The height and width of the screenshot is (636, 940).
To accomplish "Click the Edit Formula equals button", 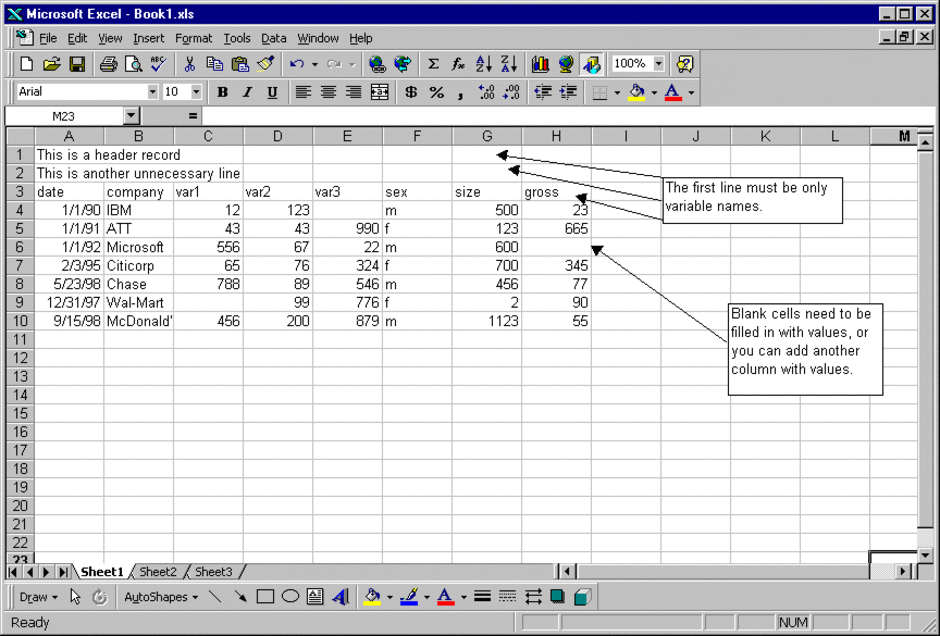I will tap(192, 116).
